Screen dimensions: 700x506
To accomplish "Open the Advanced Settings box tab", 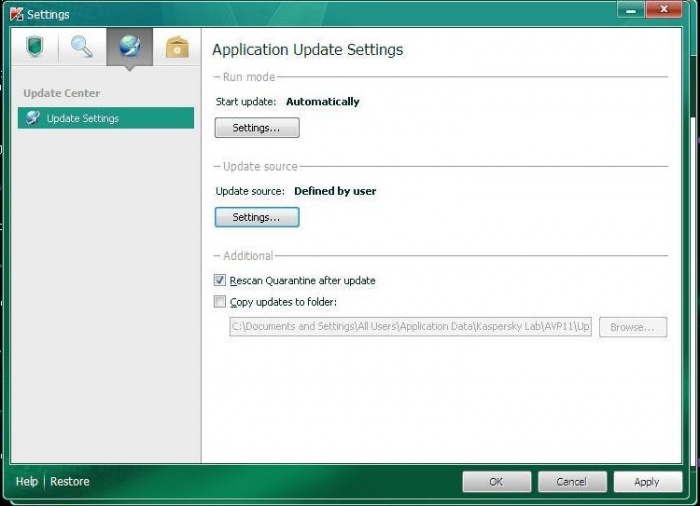I will click(177, 46).
